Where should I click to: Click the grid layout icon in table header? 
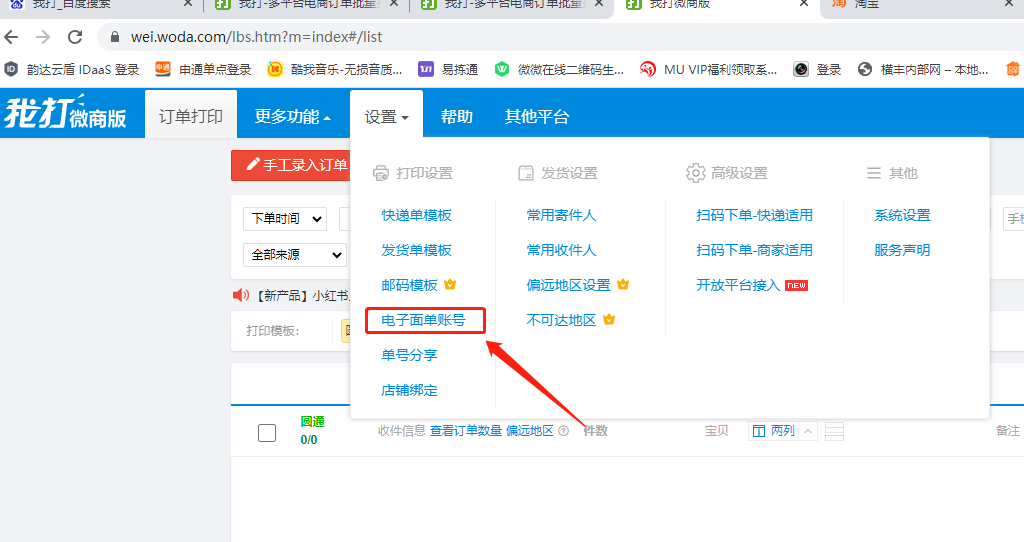835,431
